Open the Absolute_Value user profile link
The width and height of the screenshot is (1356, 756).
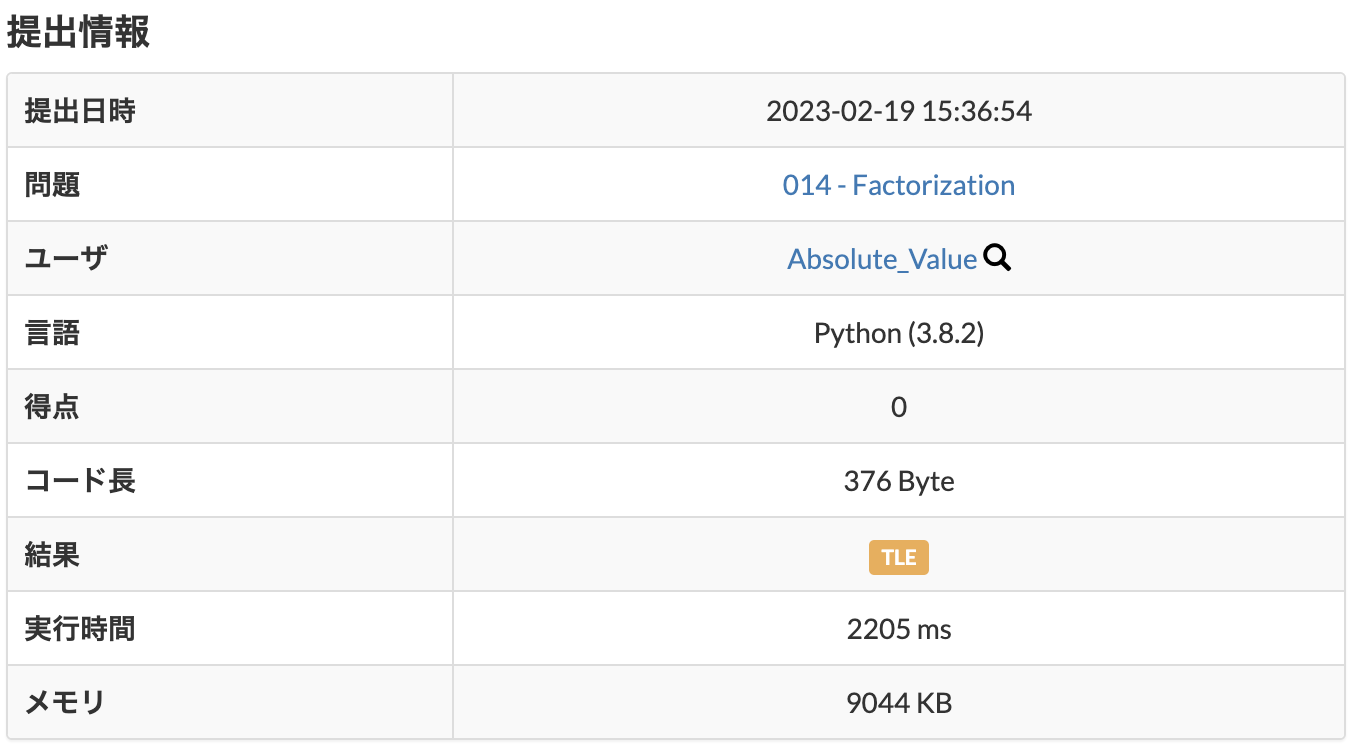pos(881,259)
